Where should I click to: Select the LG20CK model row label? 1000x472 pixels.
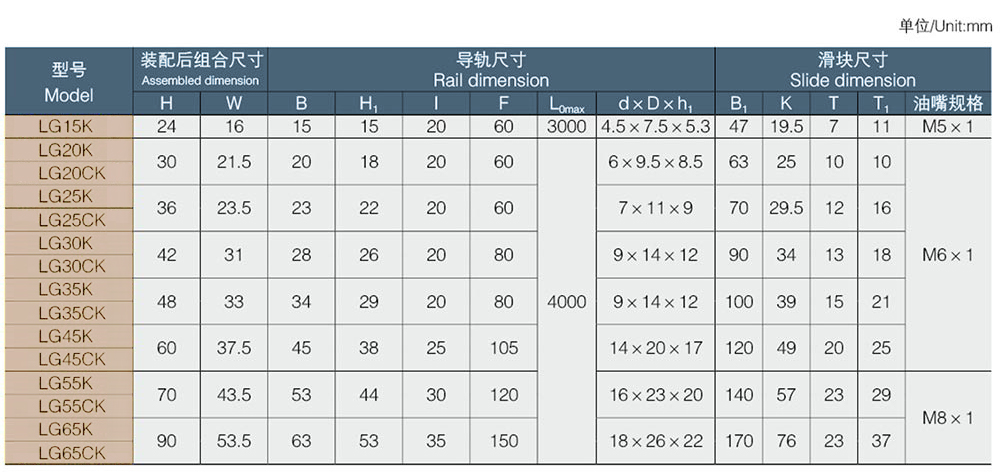coord(69,173)
